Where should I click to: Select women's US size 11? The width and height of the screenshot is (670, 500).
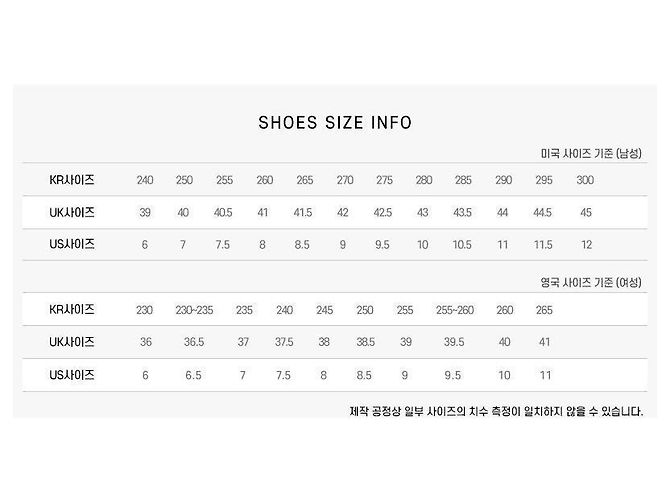point(545,375)
